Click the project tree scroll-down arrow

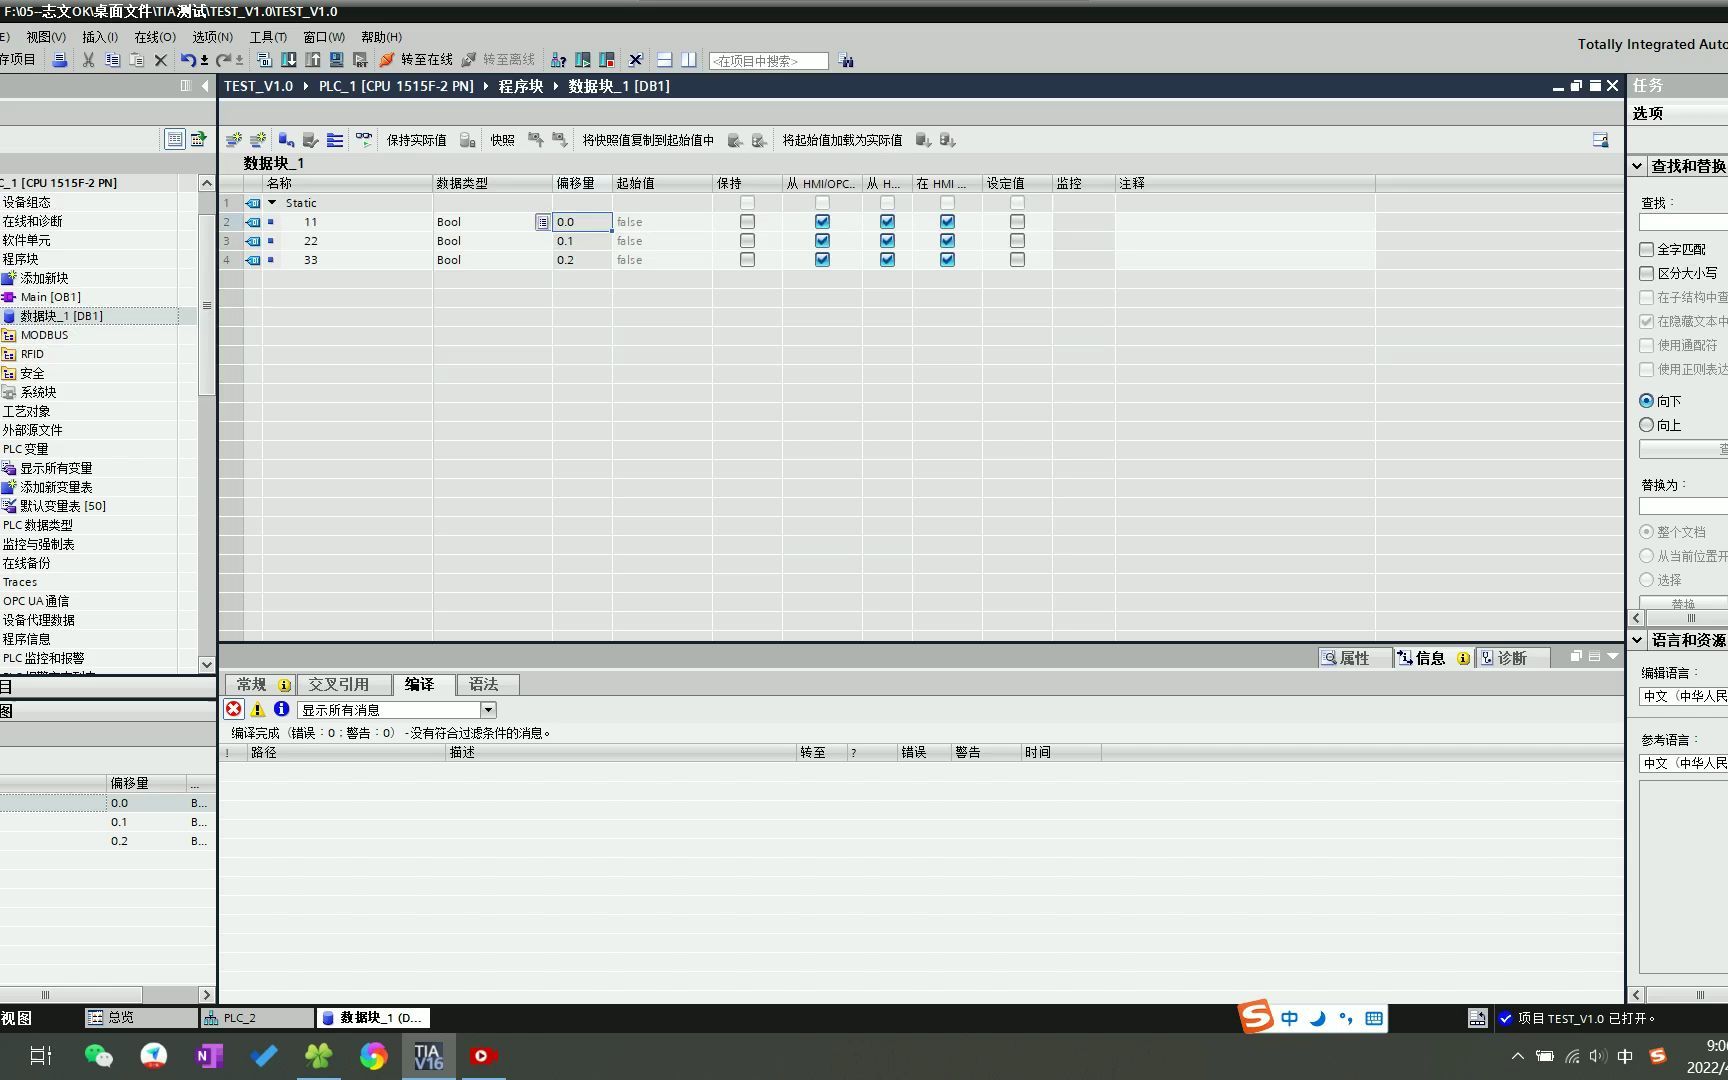[x=207, y=664]
